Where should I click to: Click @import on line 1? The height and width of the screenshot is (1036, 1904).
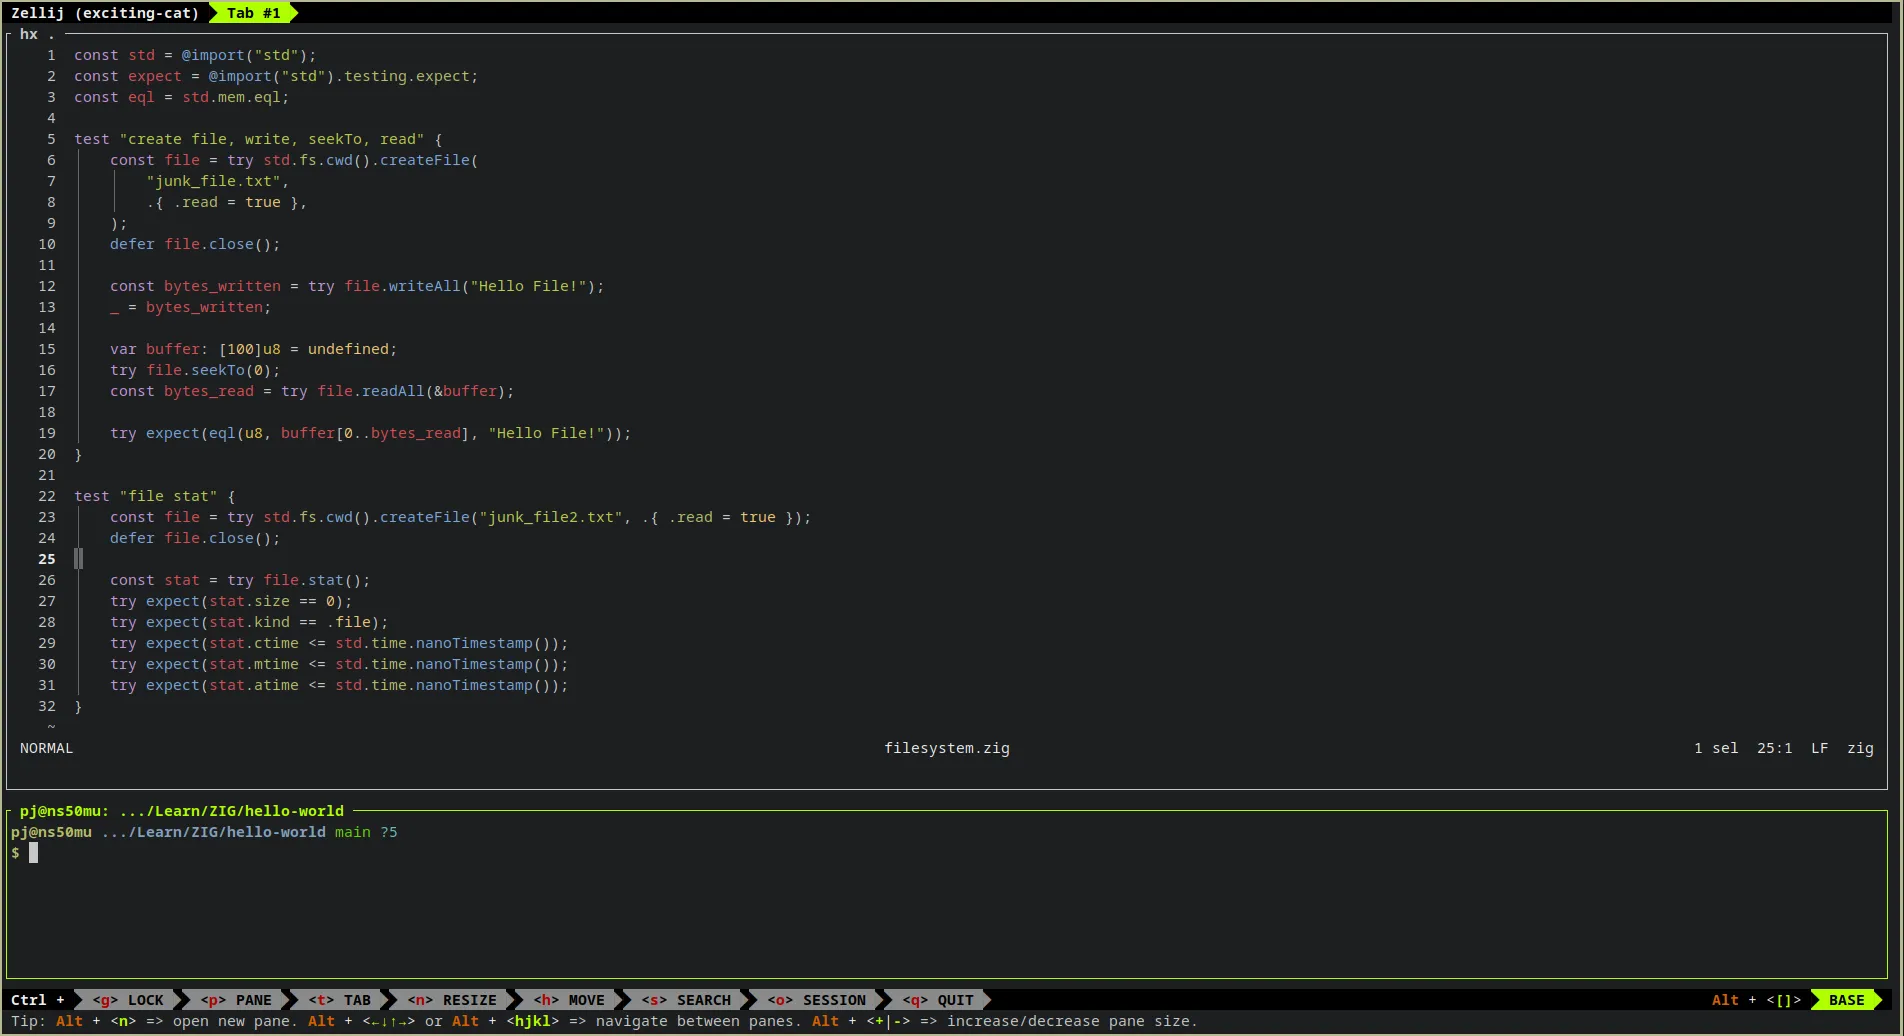[x=213, y=55]
